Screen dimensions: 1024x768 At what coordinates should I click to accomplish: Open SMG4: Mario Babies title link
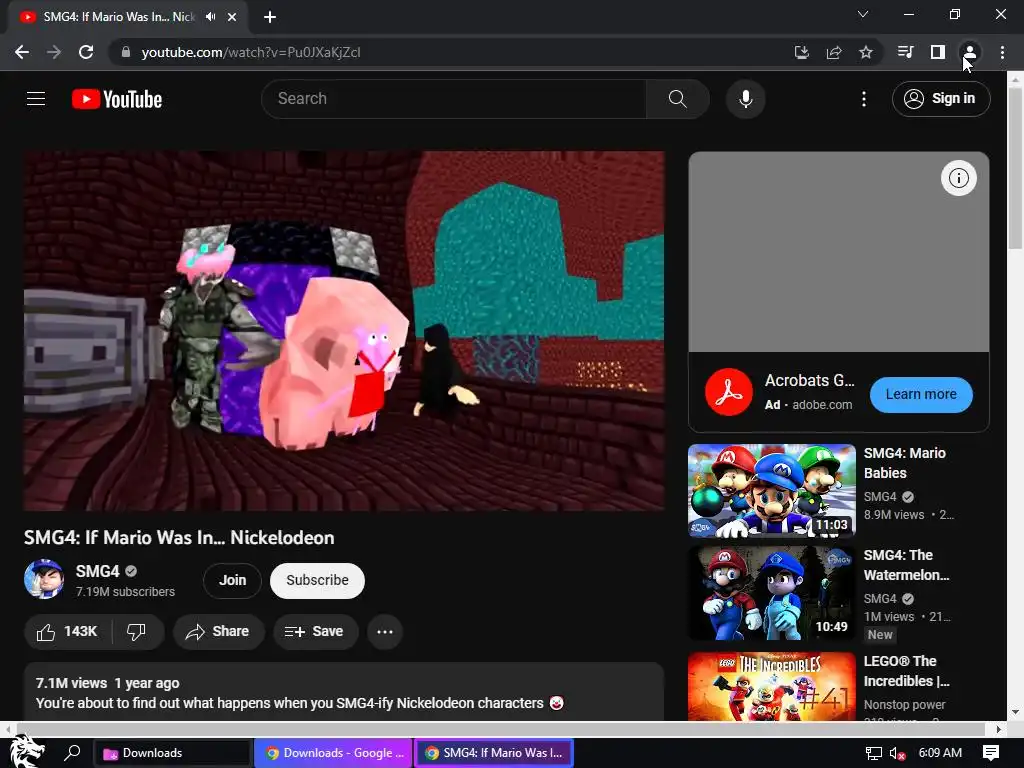coord(904,463)
